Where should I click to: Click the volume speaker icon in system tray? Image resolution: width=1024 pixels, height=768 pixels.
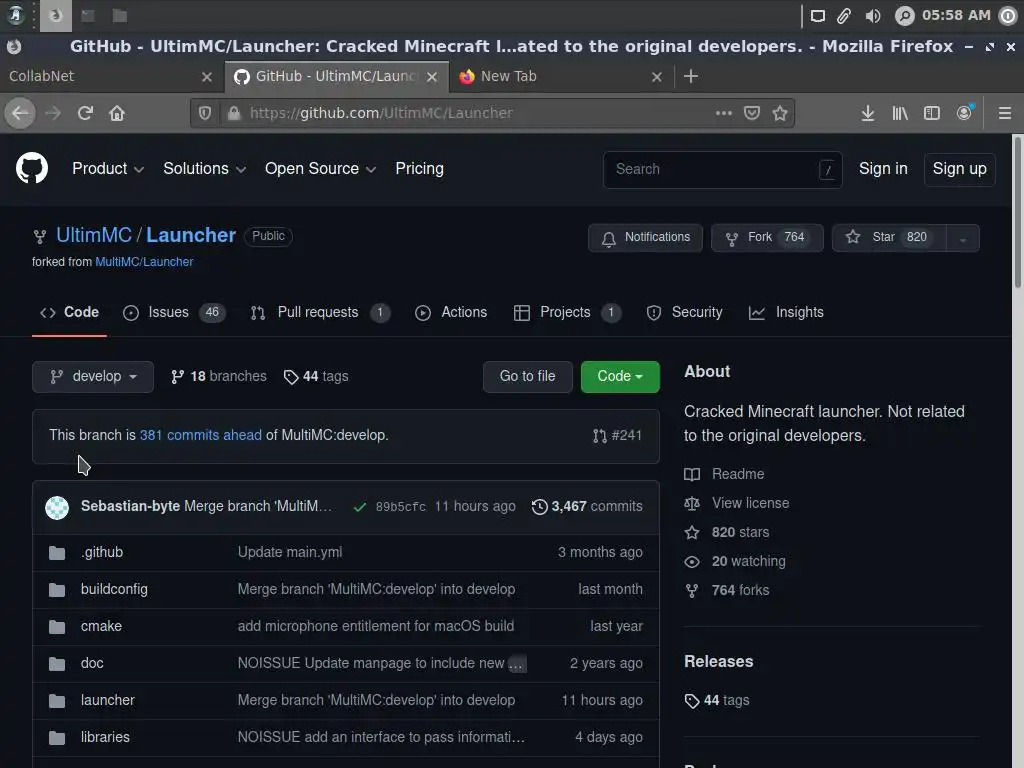872,16
